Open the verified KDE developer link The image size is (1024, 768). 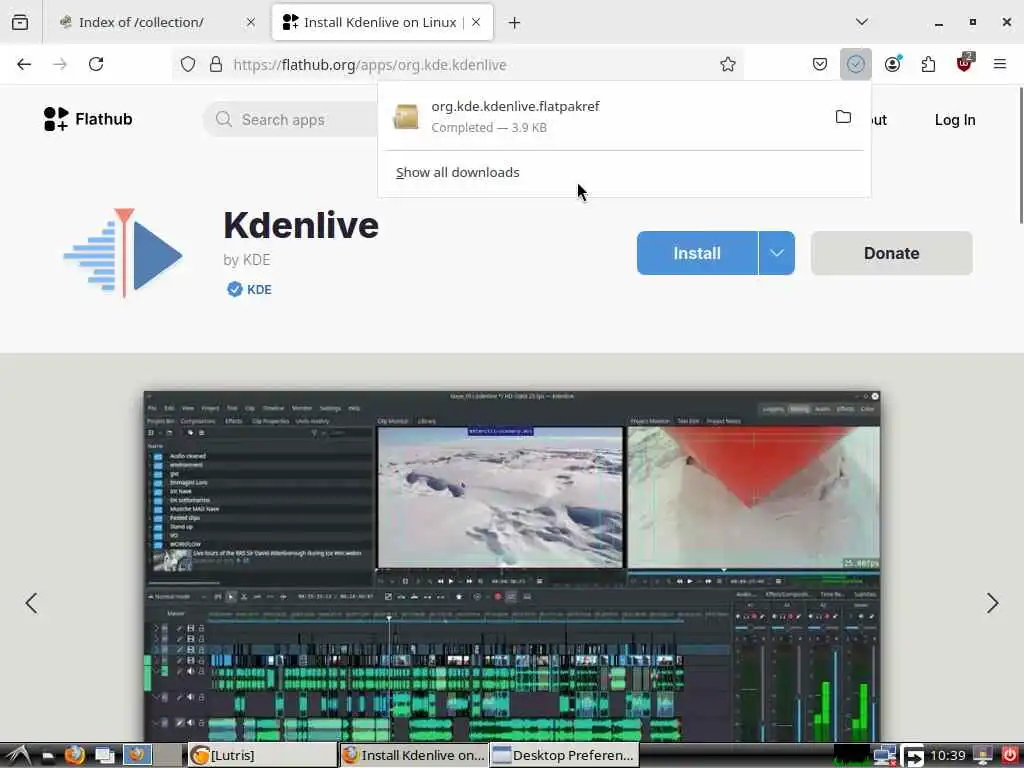249,289
